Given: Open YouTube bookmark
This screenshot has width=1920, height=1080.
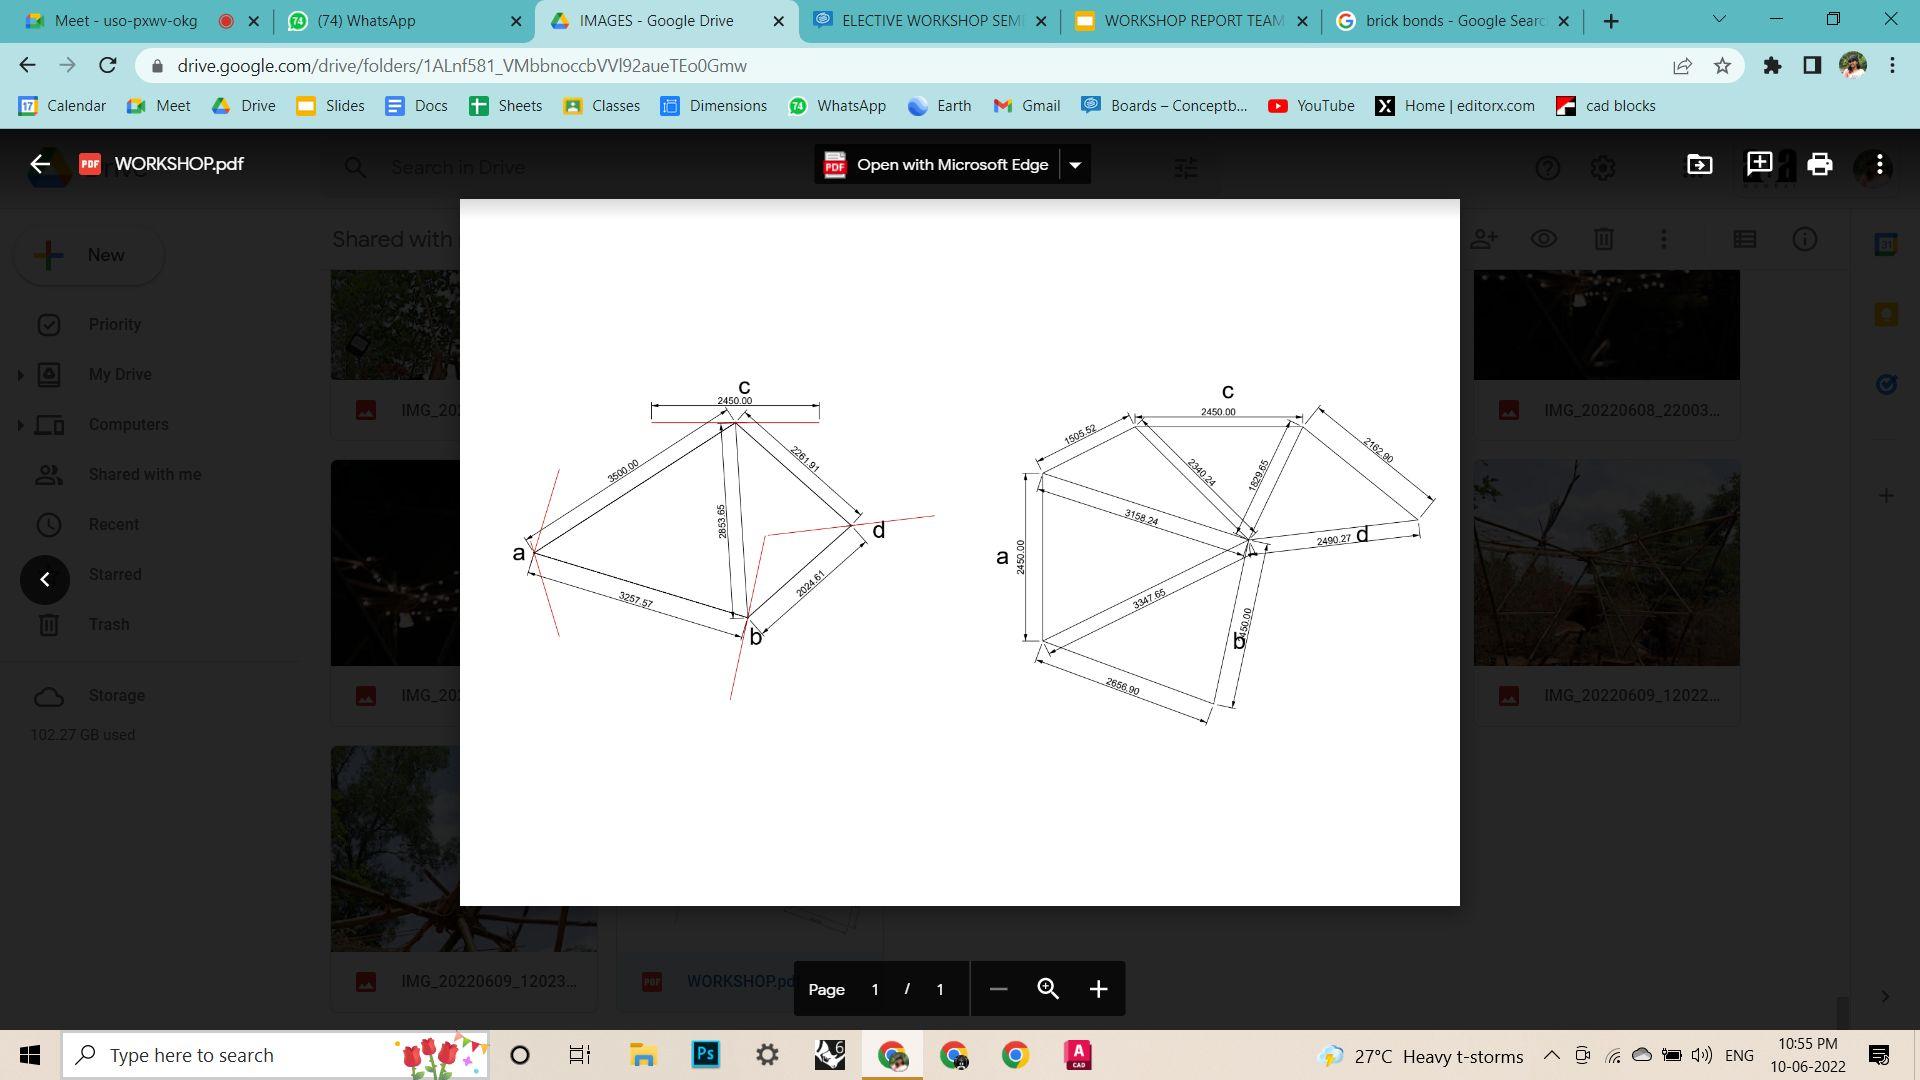Looking at the screenshot, I should click(1311, 106).
